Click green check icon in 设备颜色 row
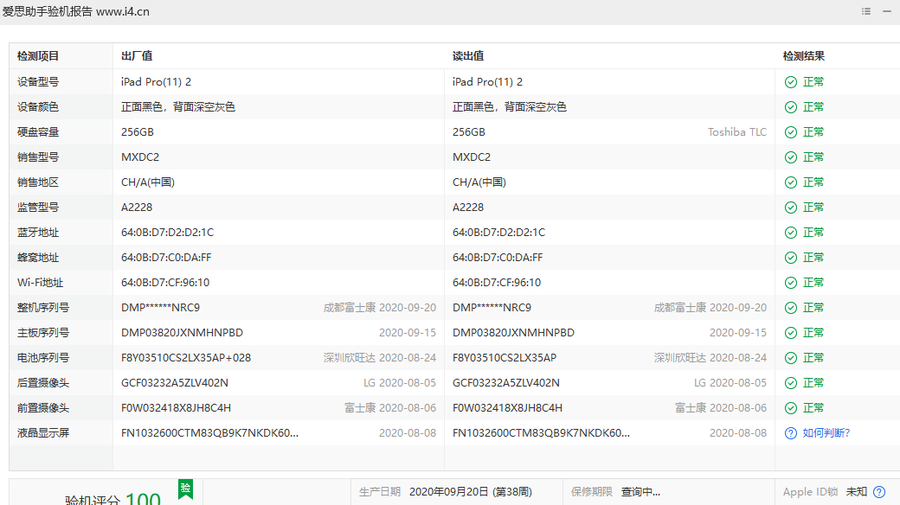Screen dimensions: 900x505 [791, 107]
